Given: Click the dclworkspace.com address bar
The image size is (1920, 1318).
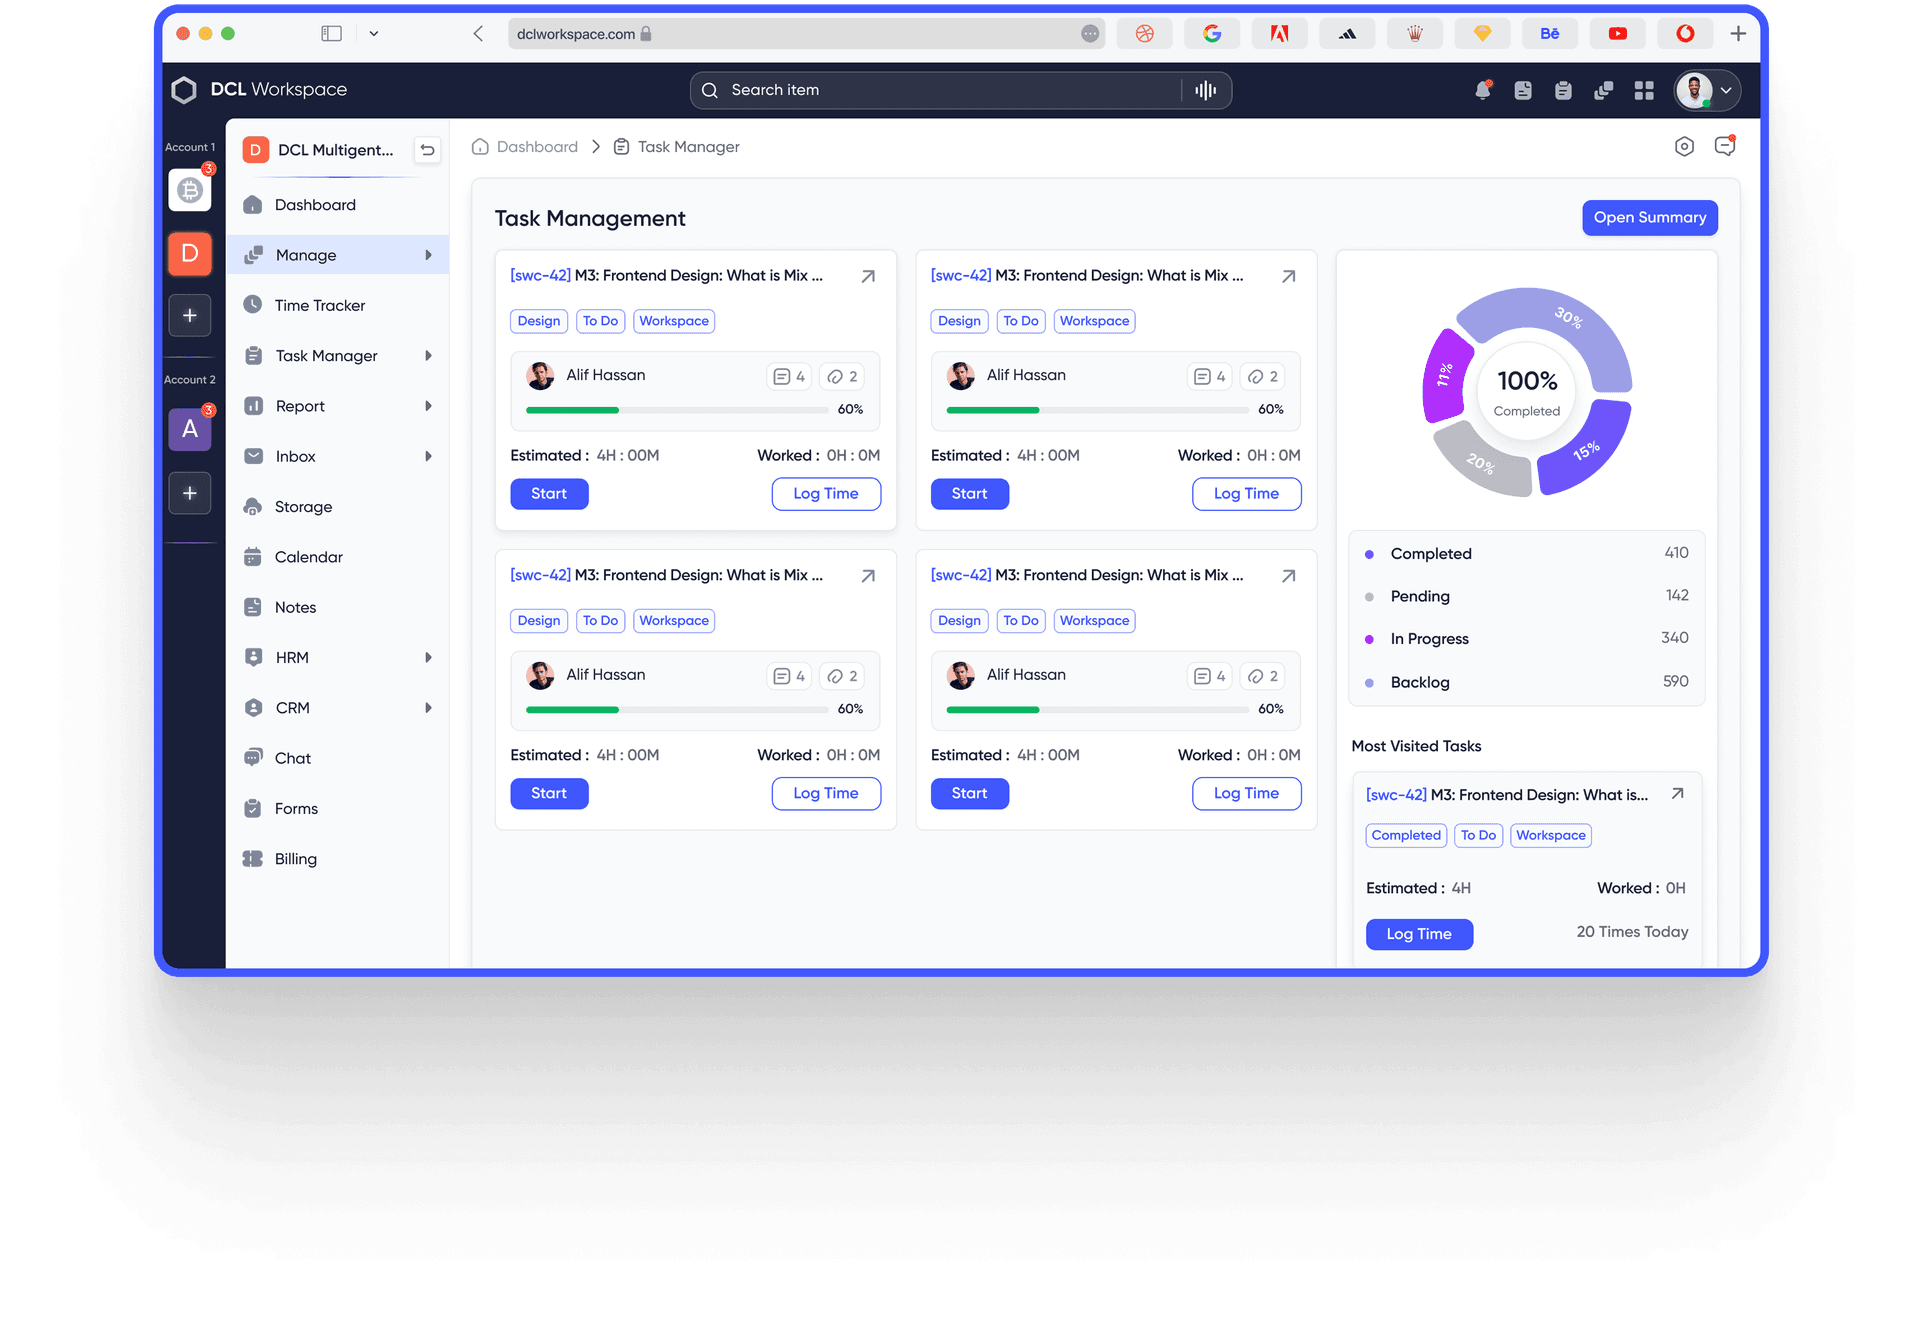Looking at the screenshot, I should pos(806,34).
